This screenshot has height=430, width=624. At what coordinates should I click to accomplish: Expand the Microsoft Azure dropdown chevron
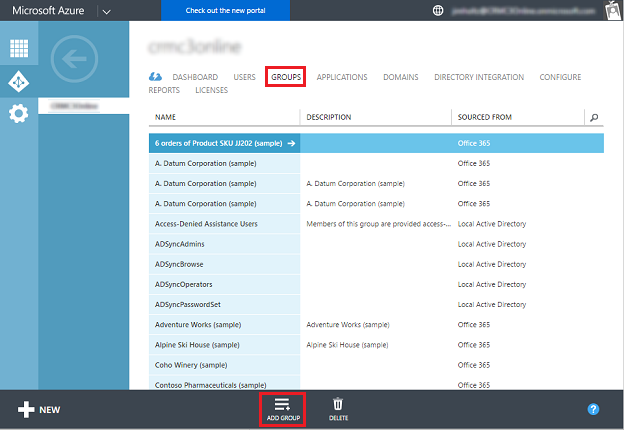(107, 11)
